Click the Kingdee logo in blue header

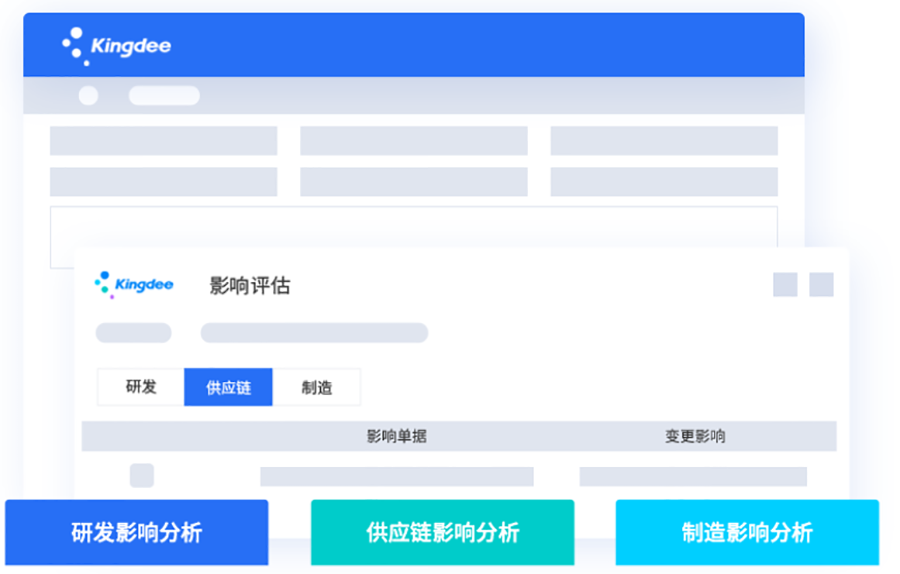[117, 46]
